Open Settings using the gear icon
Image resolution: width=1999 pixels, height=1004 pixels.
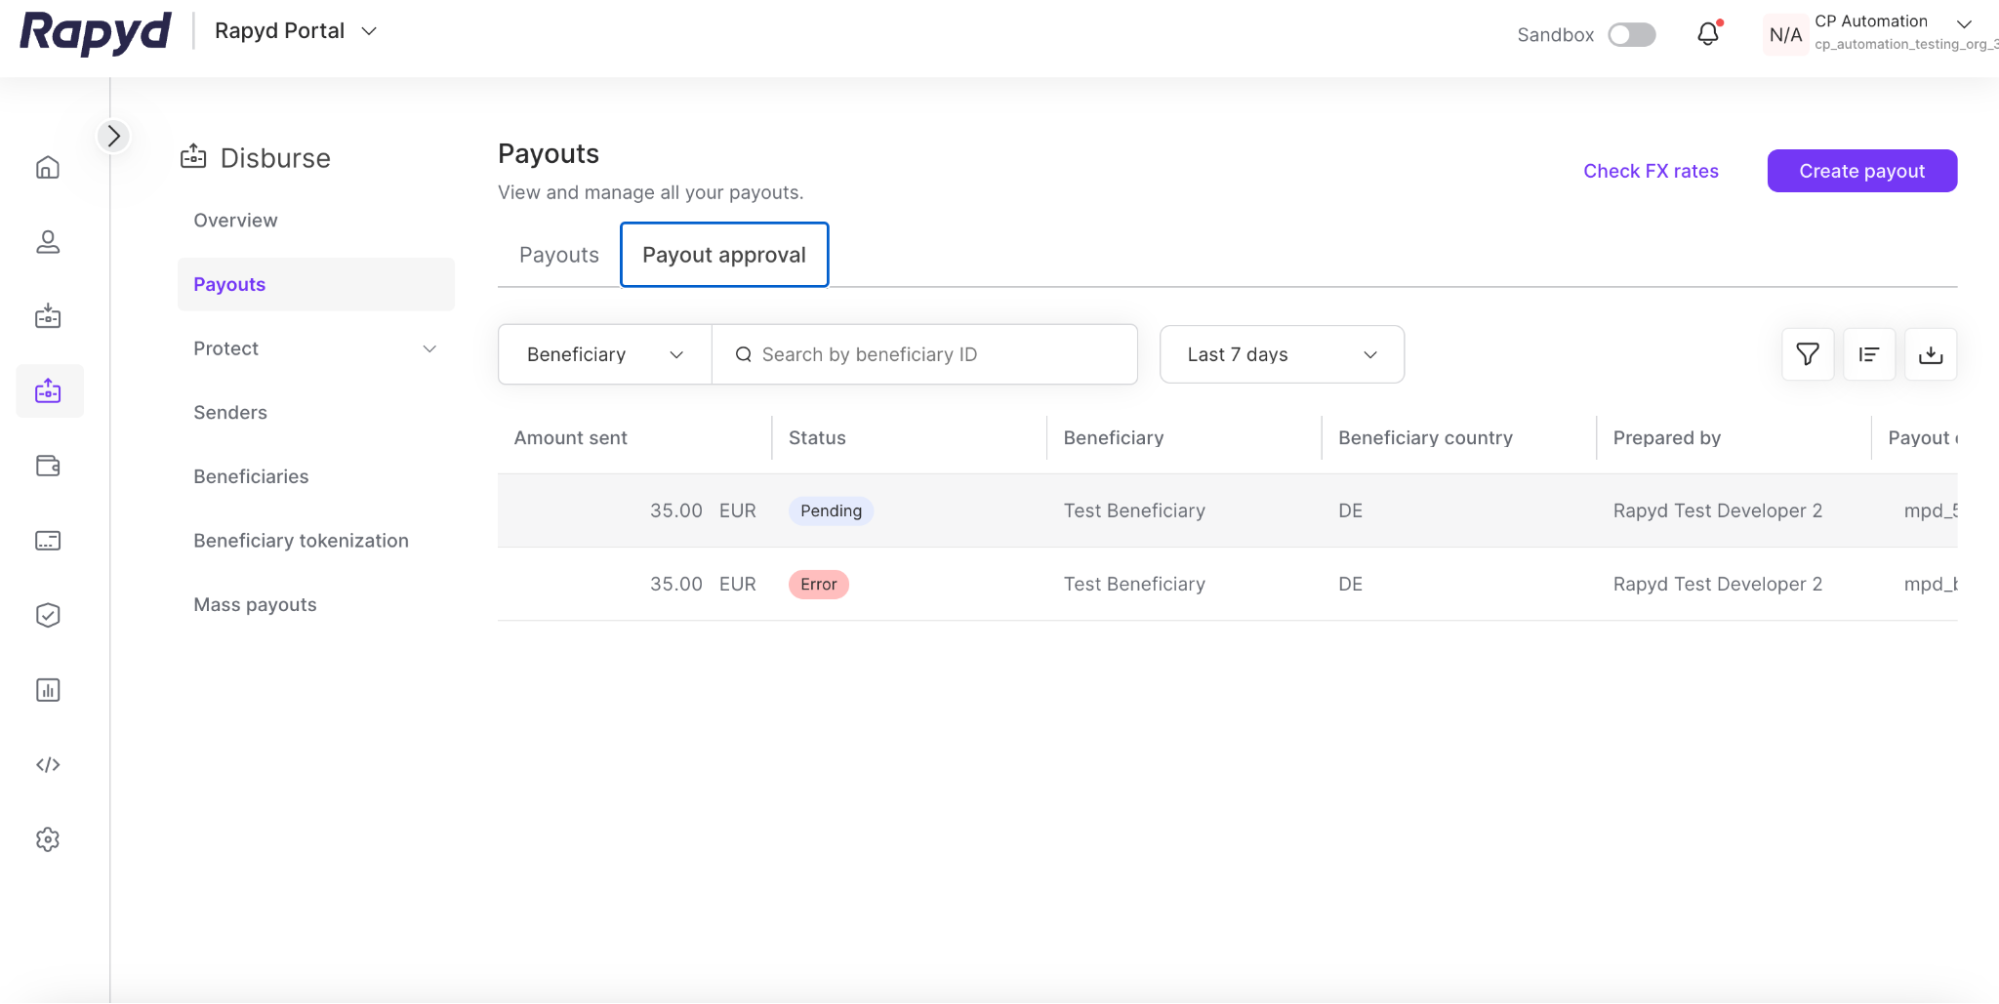click(48, 839)
